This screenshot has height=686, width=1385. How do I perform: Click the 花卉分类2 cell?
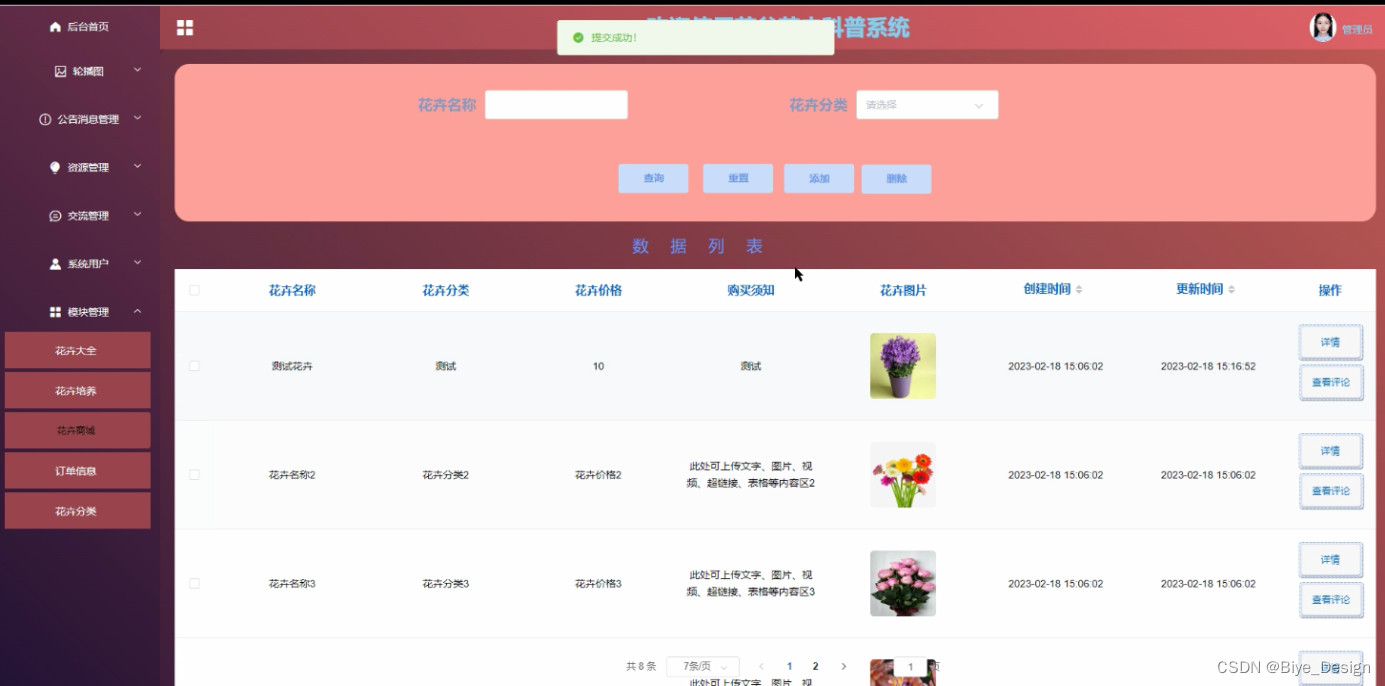445,475
